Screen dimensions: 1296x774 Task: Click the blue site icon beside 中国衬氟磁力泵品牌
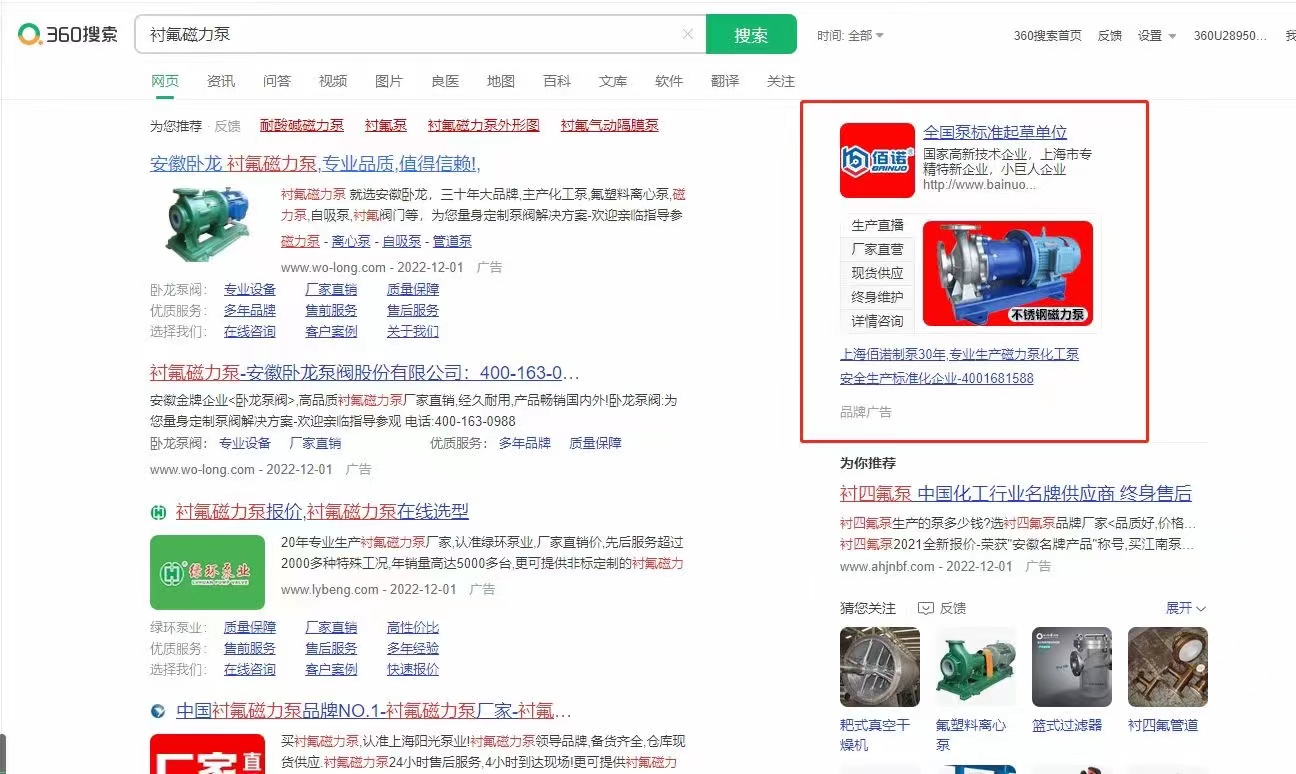158,712
